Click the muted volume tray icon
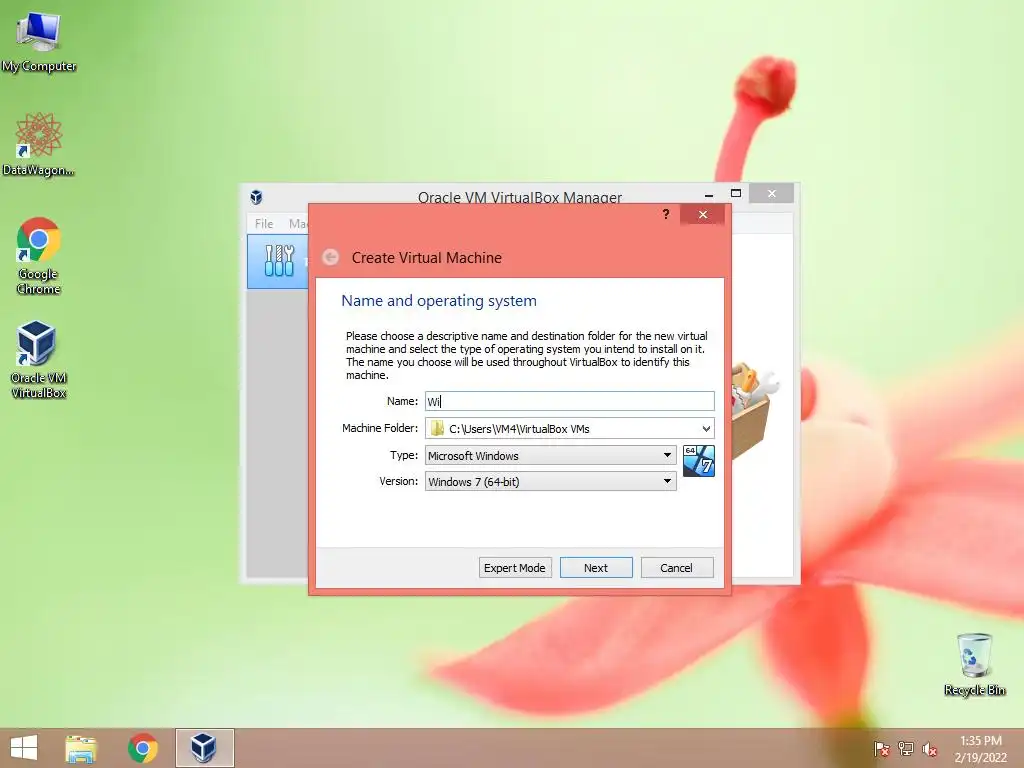The width and height of the screenshot is (1024, 768). pyautogui.click(x=930, y=749)
